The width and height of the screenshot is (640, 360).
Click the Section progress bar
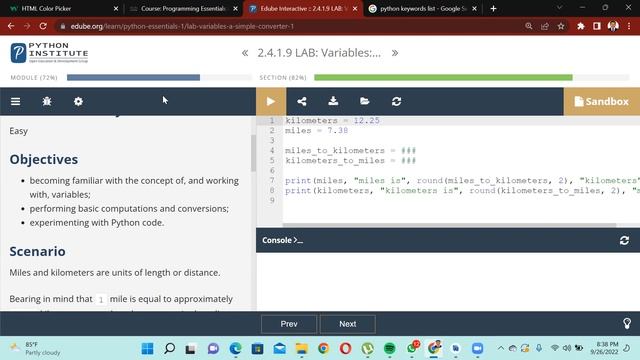[x=471, y=78]
